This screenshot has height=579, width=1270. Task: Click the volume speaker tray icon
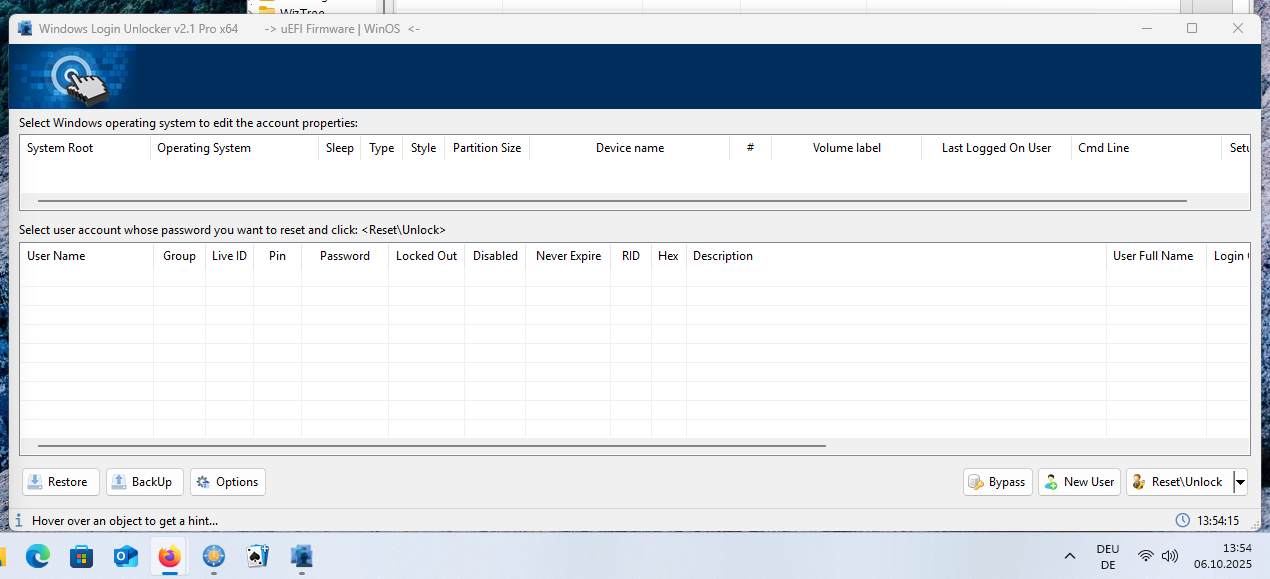[1170, 556]
